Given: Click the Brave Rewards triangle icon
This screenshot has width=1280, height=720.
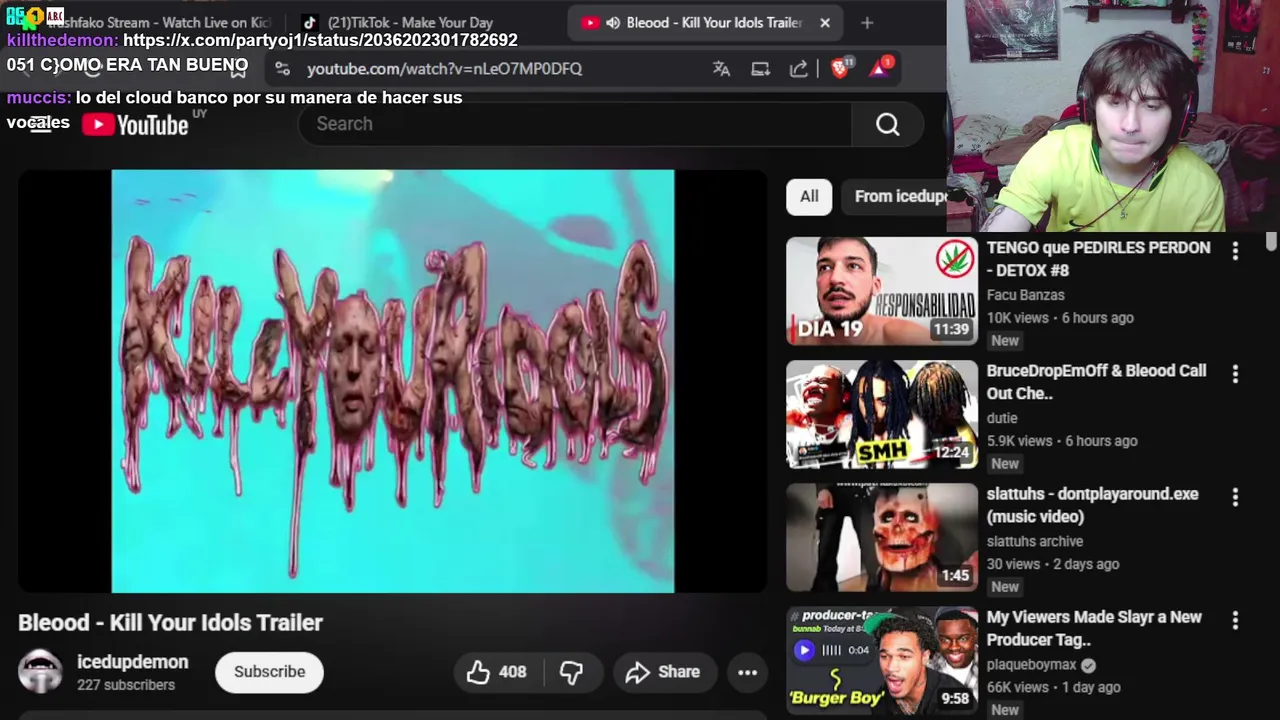Looking at the screenshot, I should tap(880, 67).
